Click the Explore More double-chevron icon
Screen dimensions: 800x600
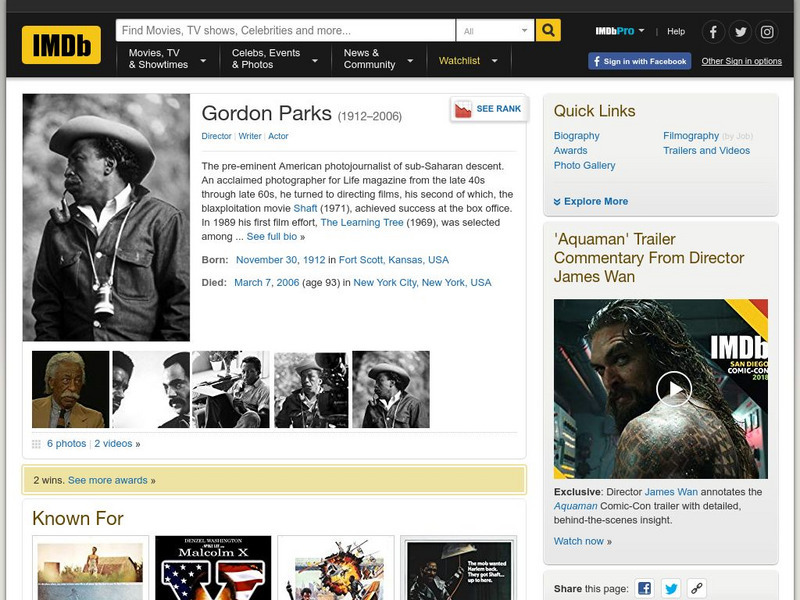click(x=557, y=202)
